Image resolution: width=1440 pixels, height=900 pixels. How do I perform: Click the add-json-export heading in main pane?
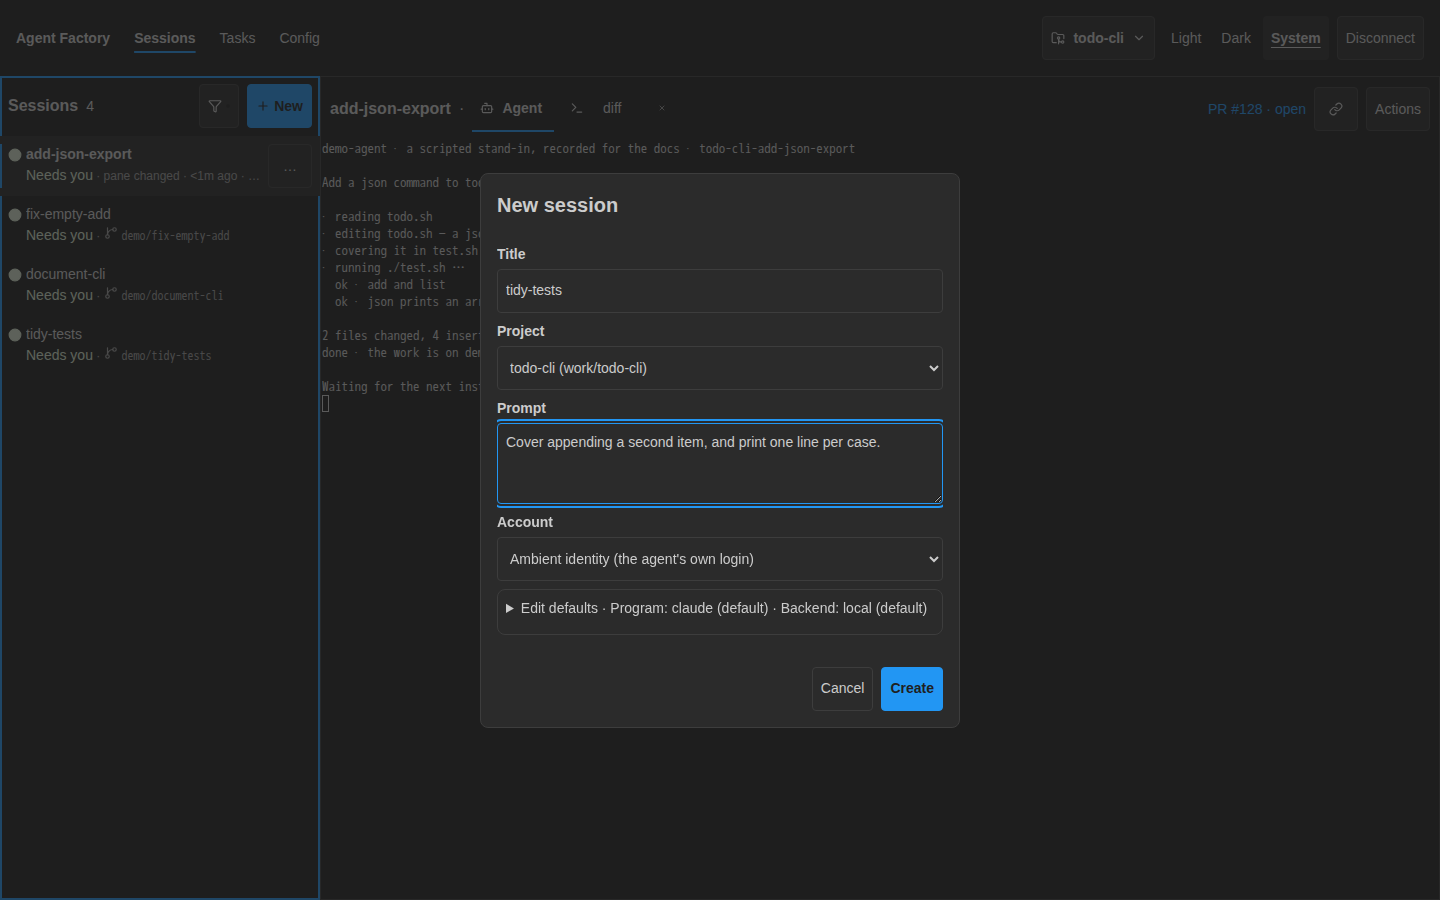390,108
